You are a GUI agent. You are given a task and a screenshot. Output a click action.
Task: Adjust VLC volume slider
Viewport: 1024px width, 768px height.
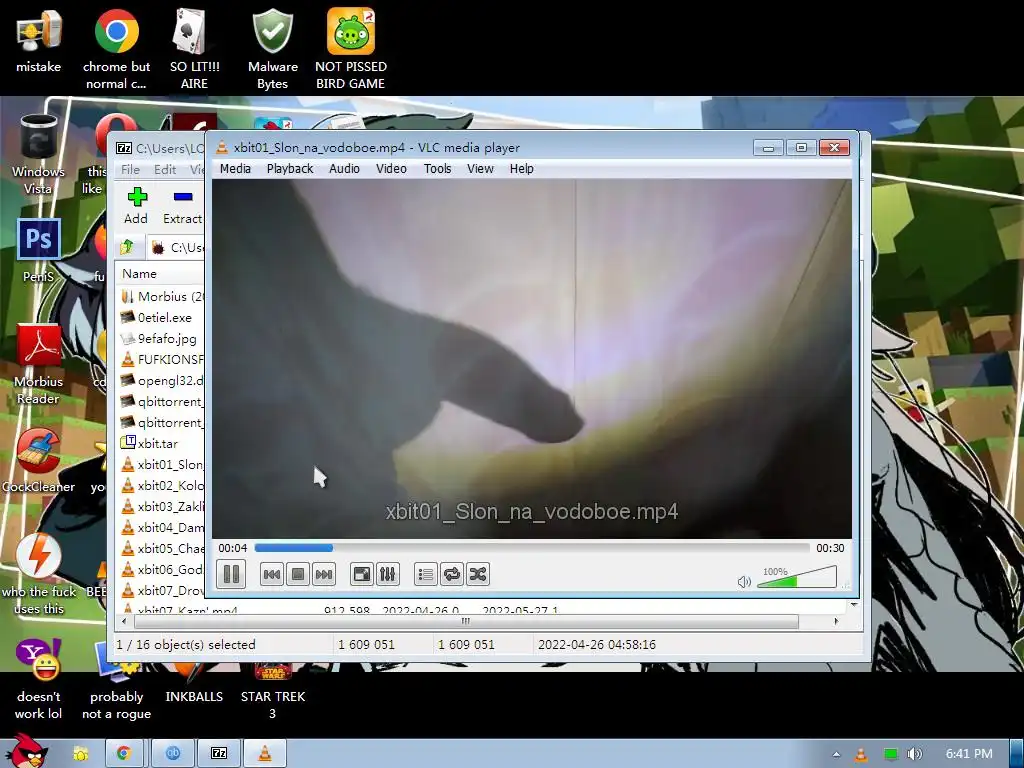pyautogui.click(x=797, y=578)
